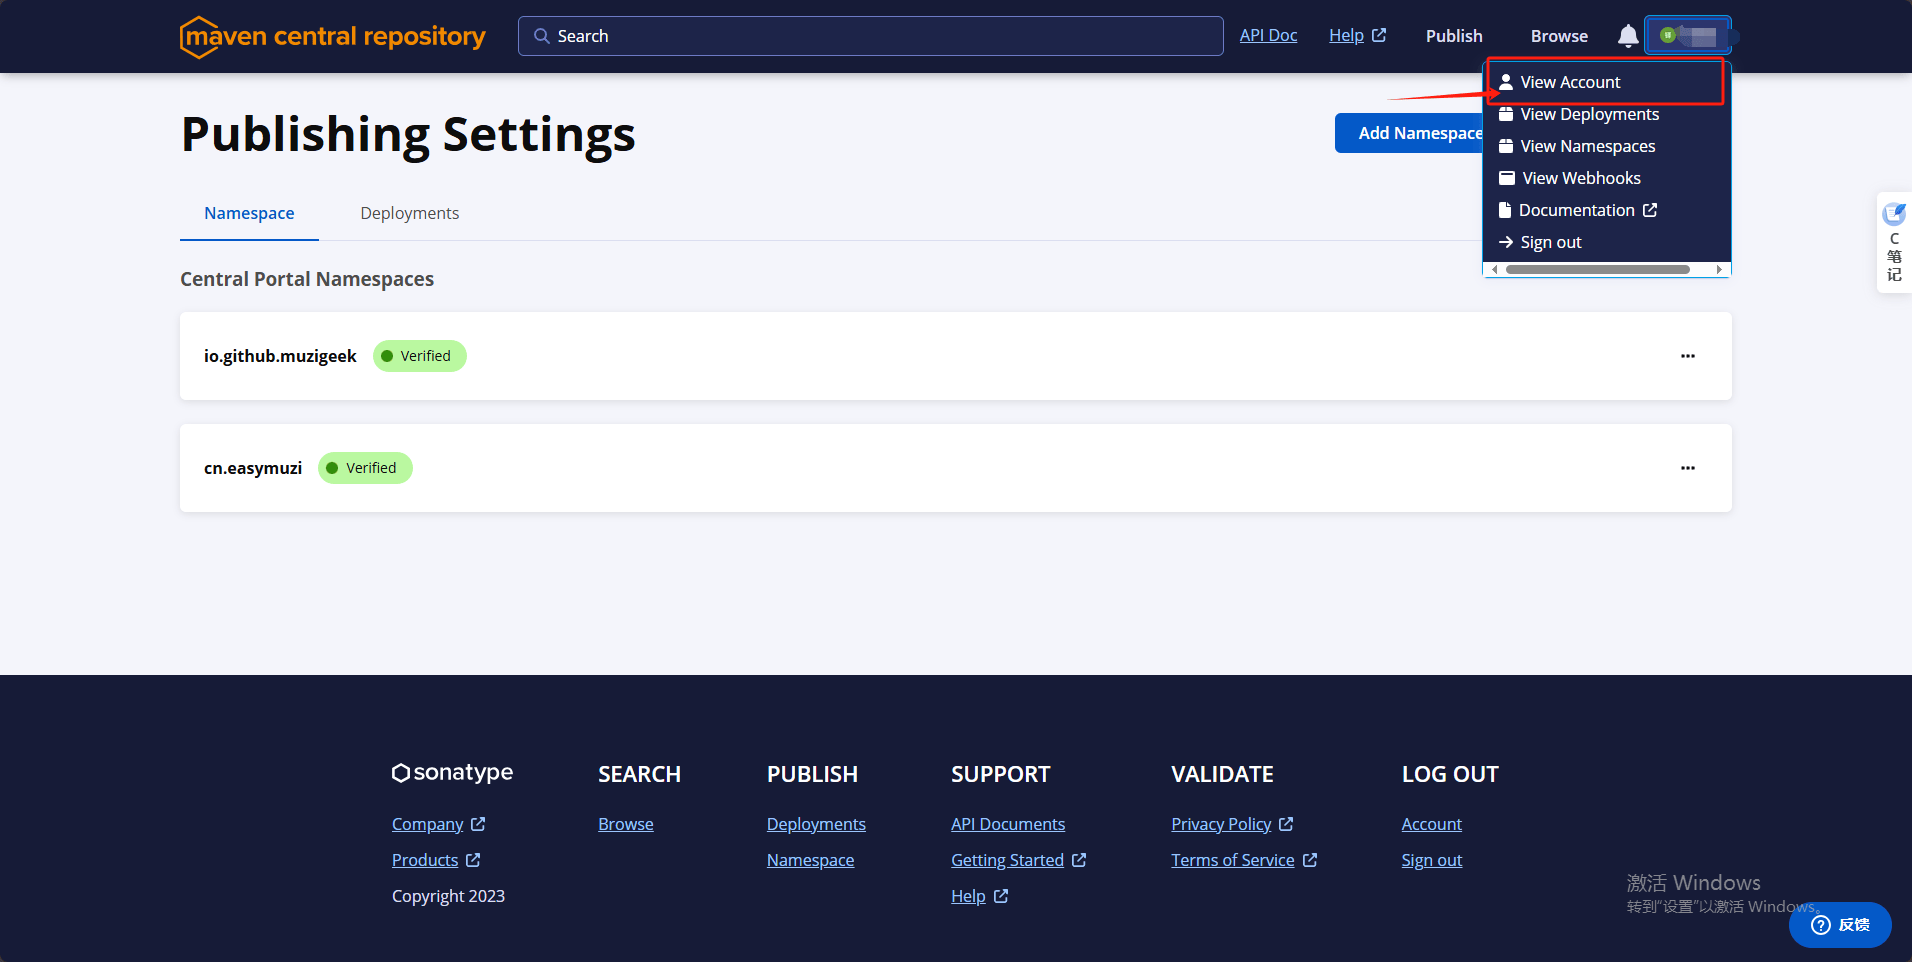The height and width of the screenshot is (962, 1912).
Task: Open options menu for io.github.muzigeek
Action: pyautogui.click(x=1688, y=356)
